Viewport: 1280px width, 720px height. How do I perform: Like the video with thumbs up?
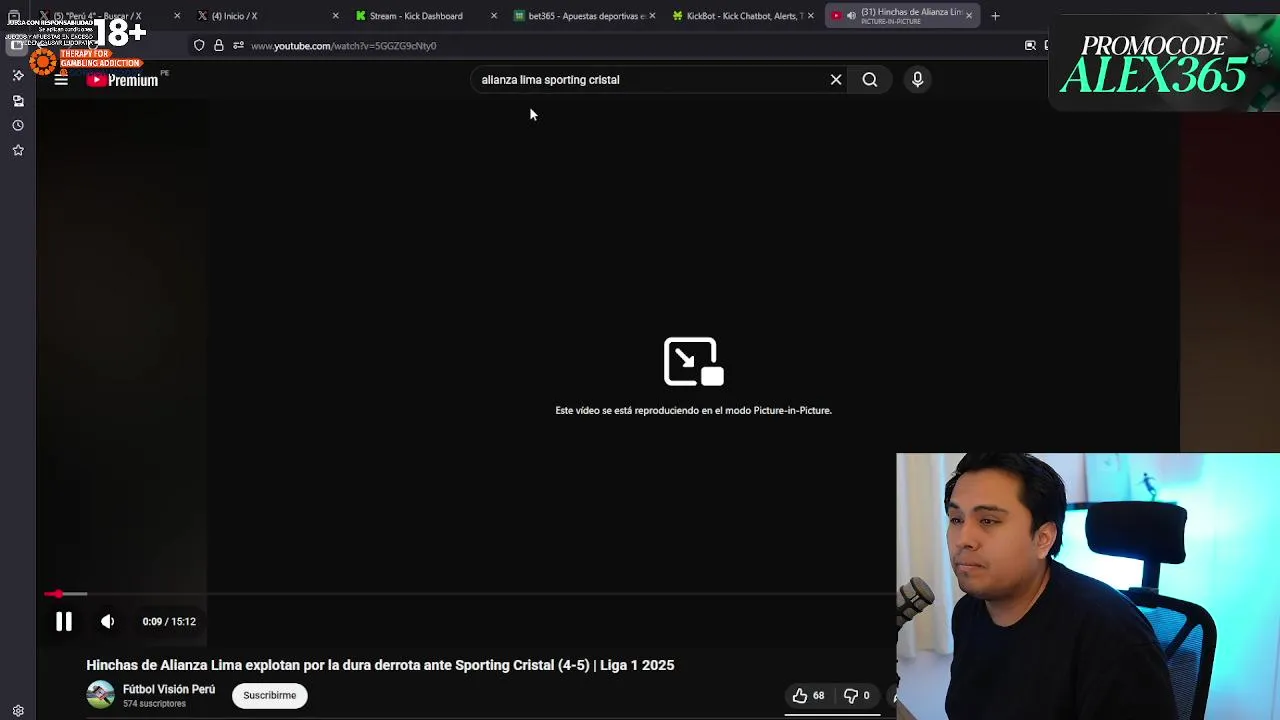[809, 695]
